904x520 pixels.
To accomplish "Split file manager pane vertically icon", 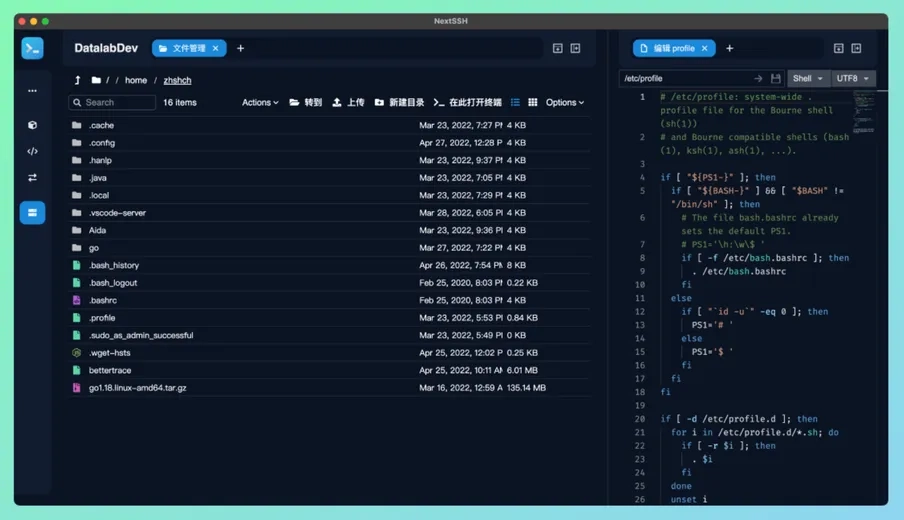I will coord(575,48).
